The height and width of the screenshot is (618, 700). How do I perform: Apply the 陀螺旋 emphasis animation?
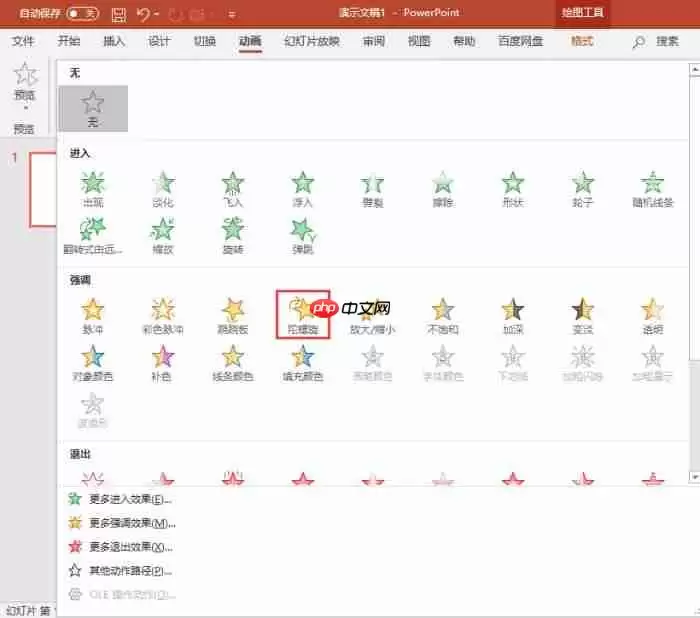click(303, 314)
